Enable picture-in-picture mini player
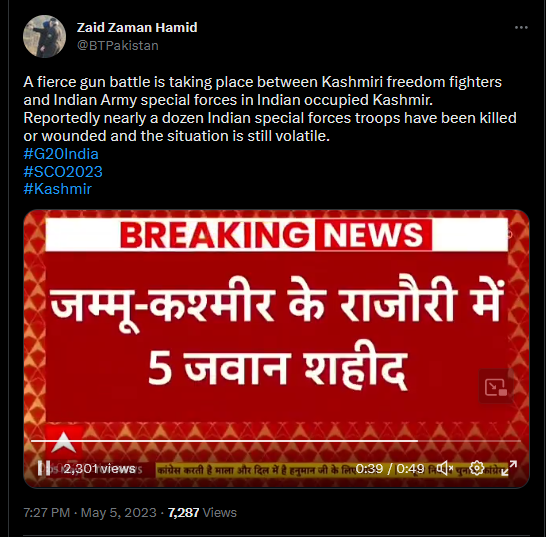546x537 pixels. click(x=496, y=386)
